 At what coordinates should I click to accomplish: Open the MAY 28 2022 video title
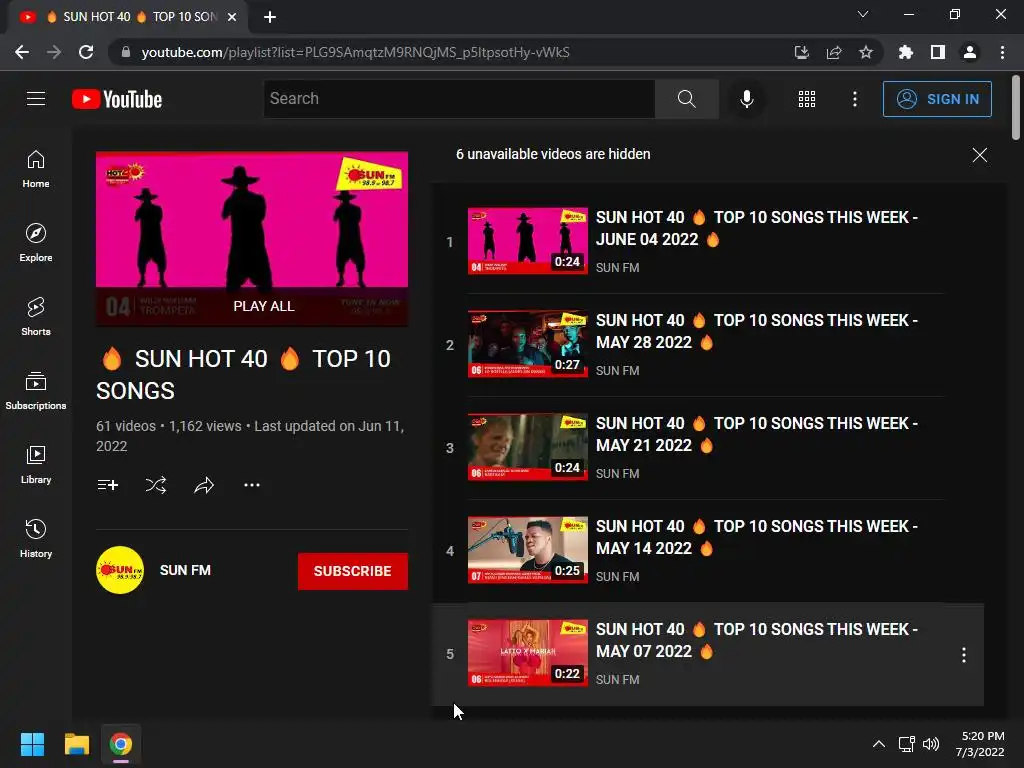(757, 331)
